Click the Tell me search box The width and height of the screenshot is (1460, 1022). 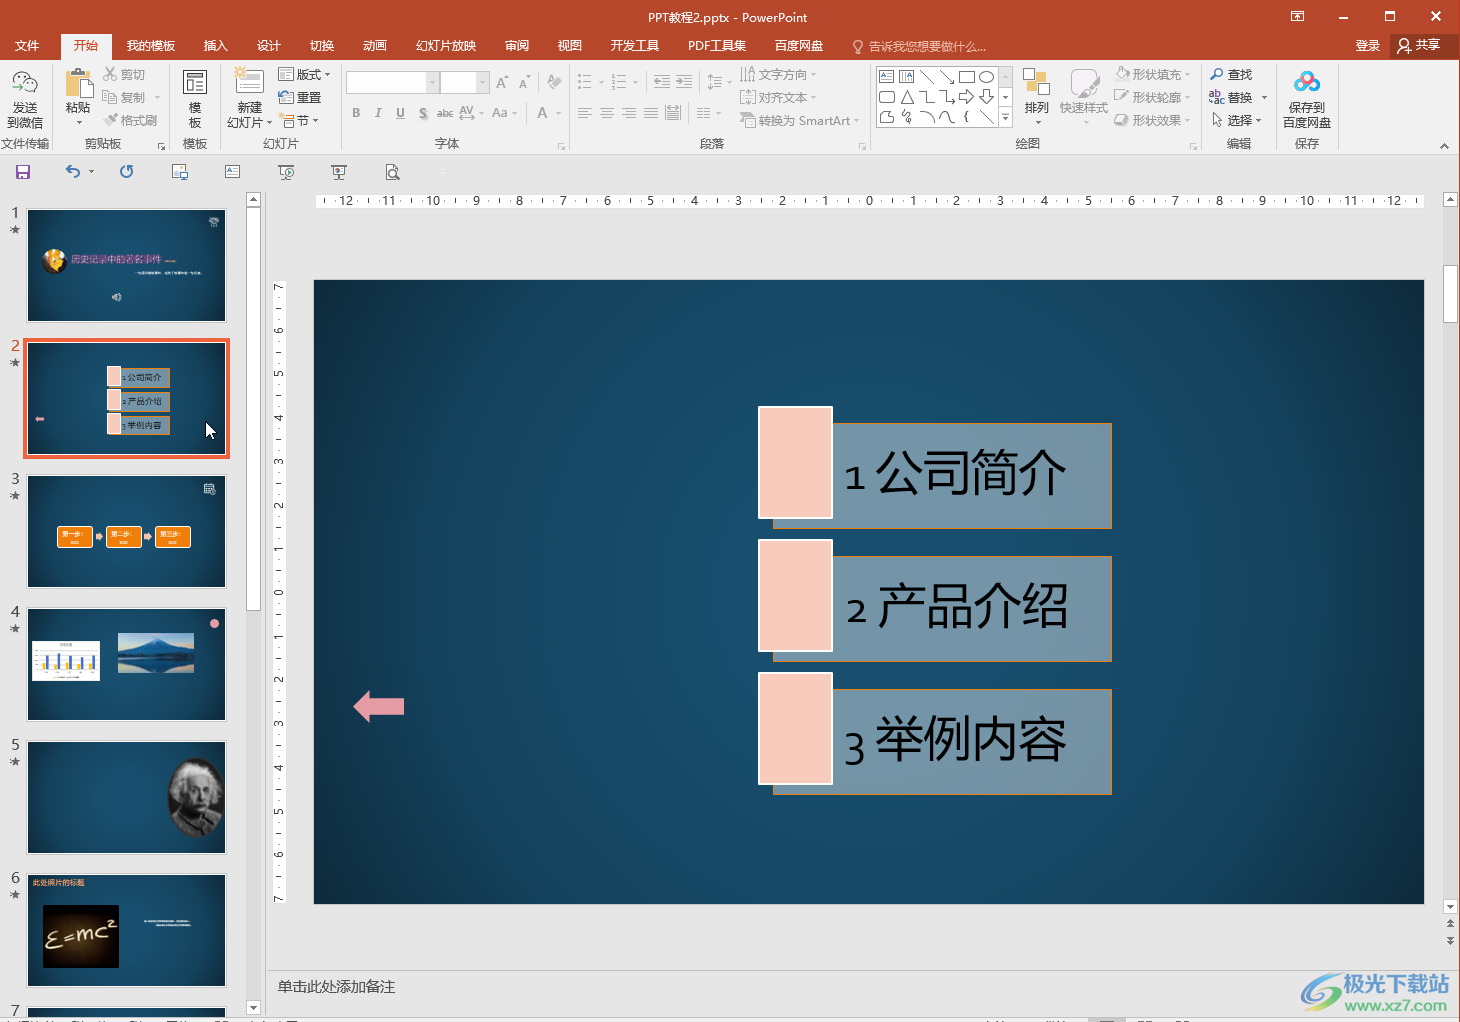pos(919,46)
